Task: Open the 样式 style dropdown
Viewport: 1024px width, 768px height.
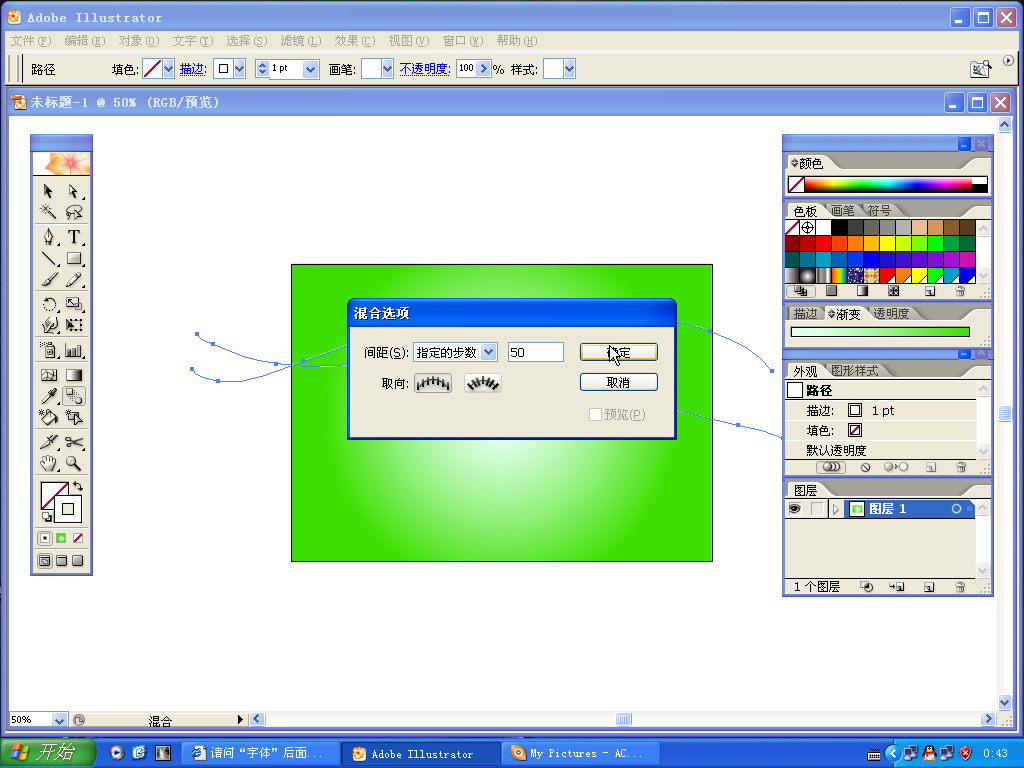Action: click(569, 69)
